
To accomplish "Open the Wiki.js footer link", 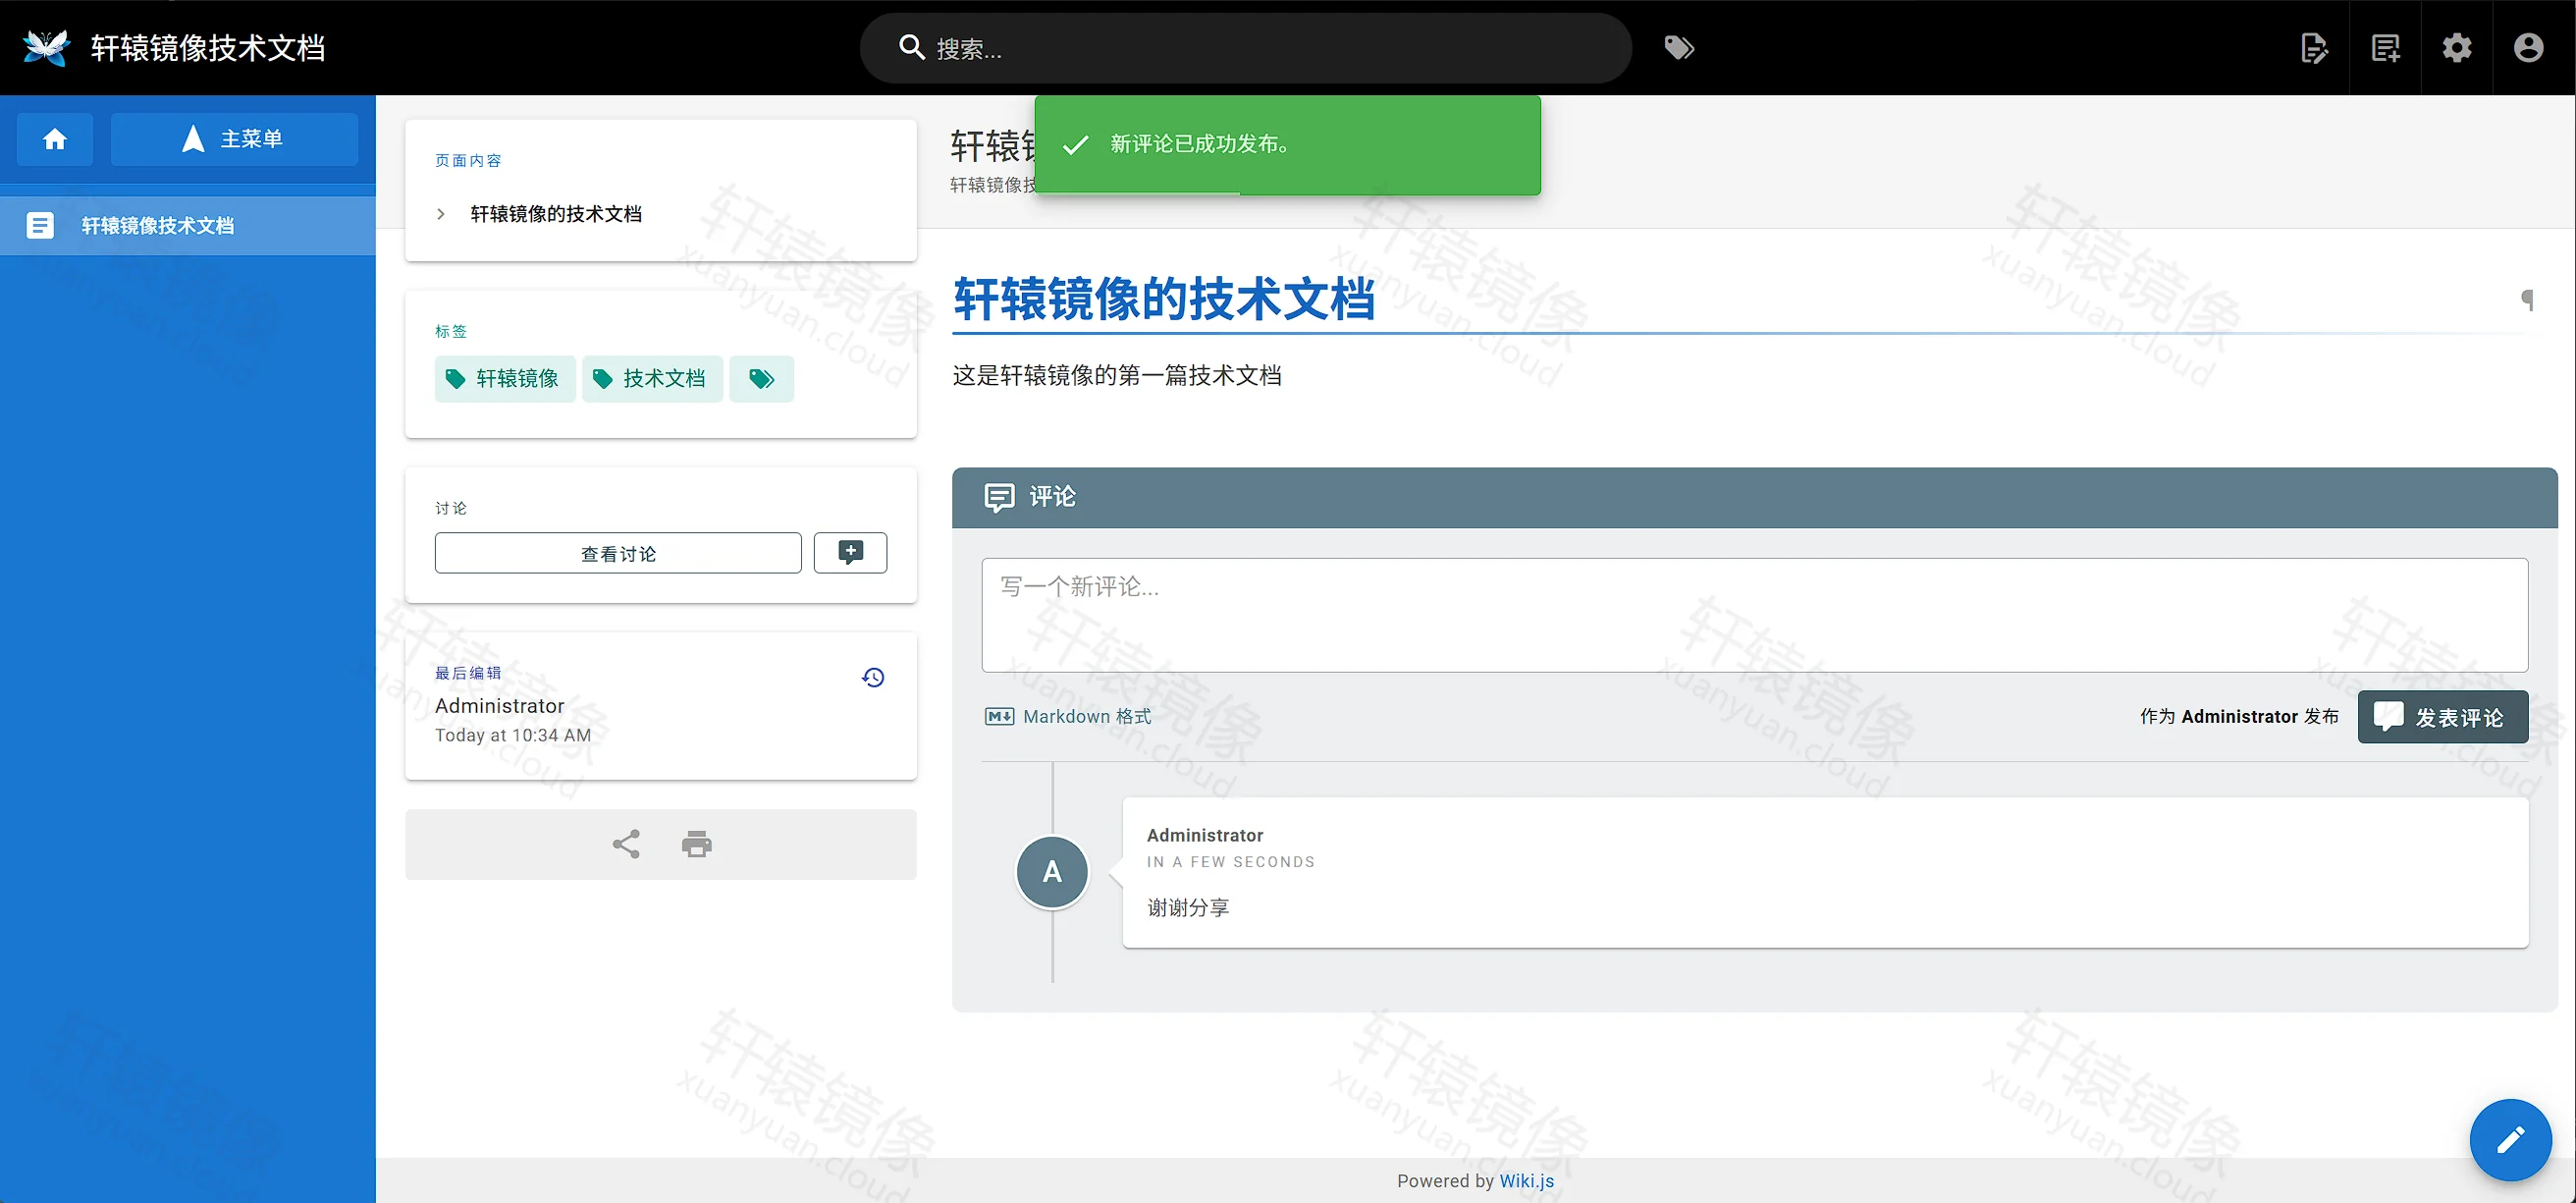I will [1527, 1181].
